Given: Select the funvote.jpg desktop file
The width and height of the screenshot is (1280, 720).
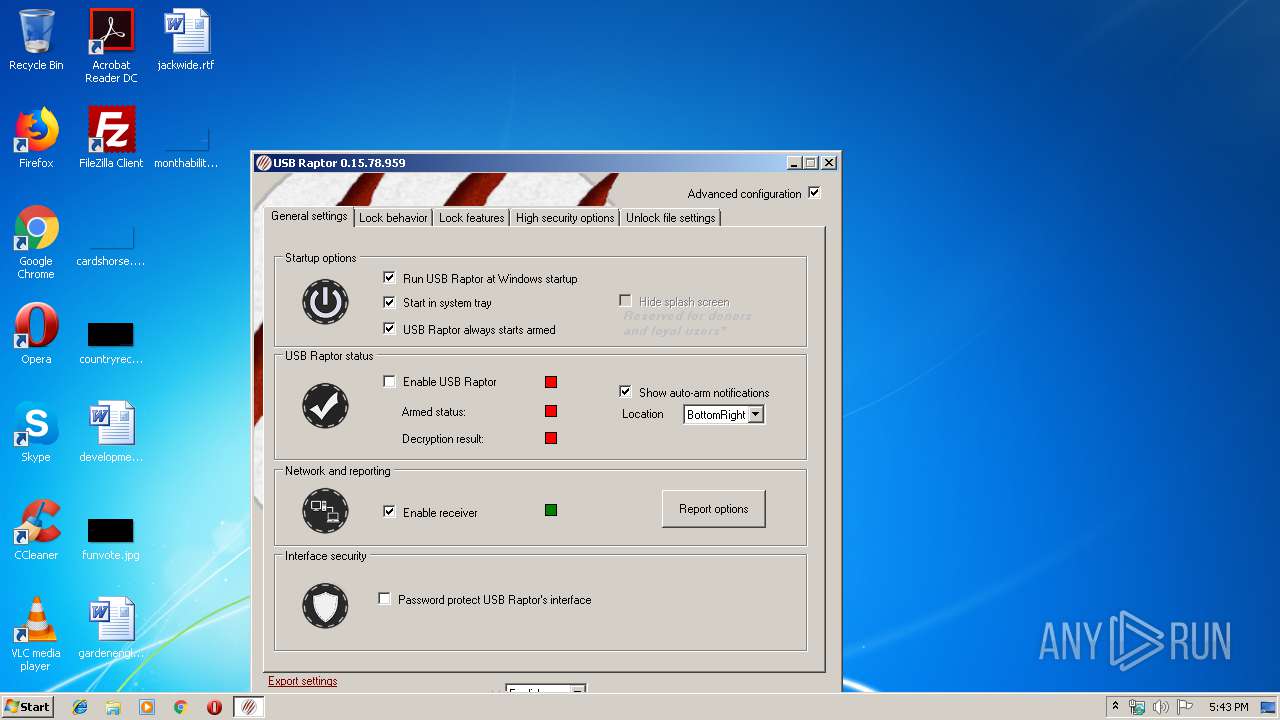Looking at the screenshot, I should [111, 538].
